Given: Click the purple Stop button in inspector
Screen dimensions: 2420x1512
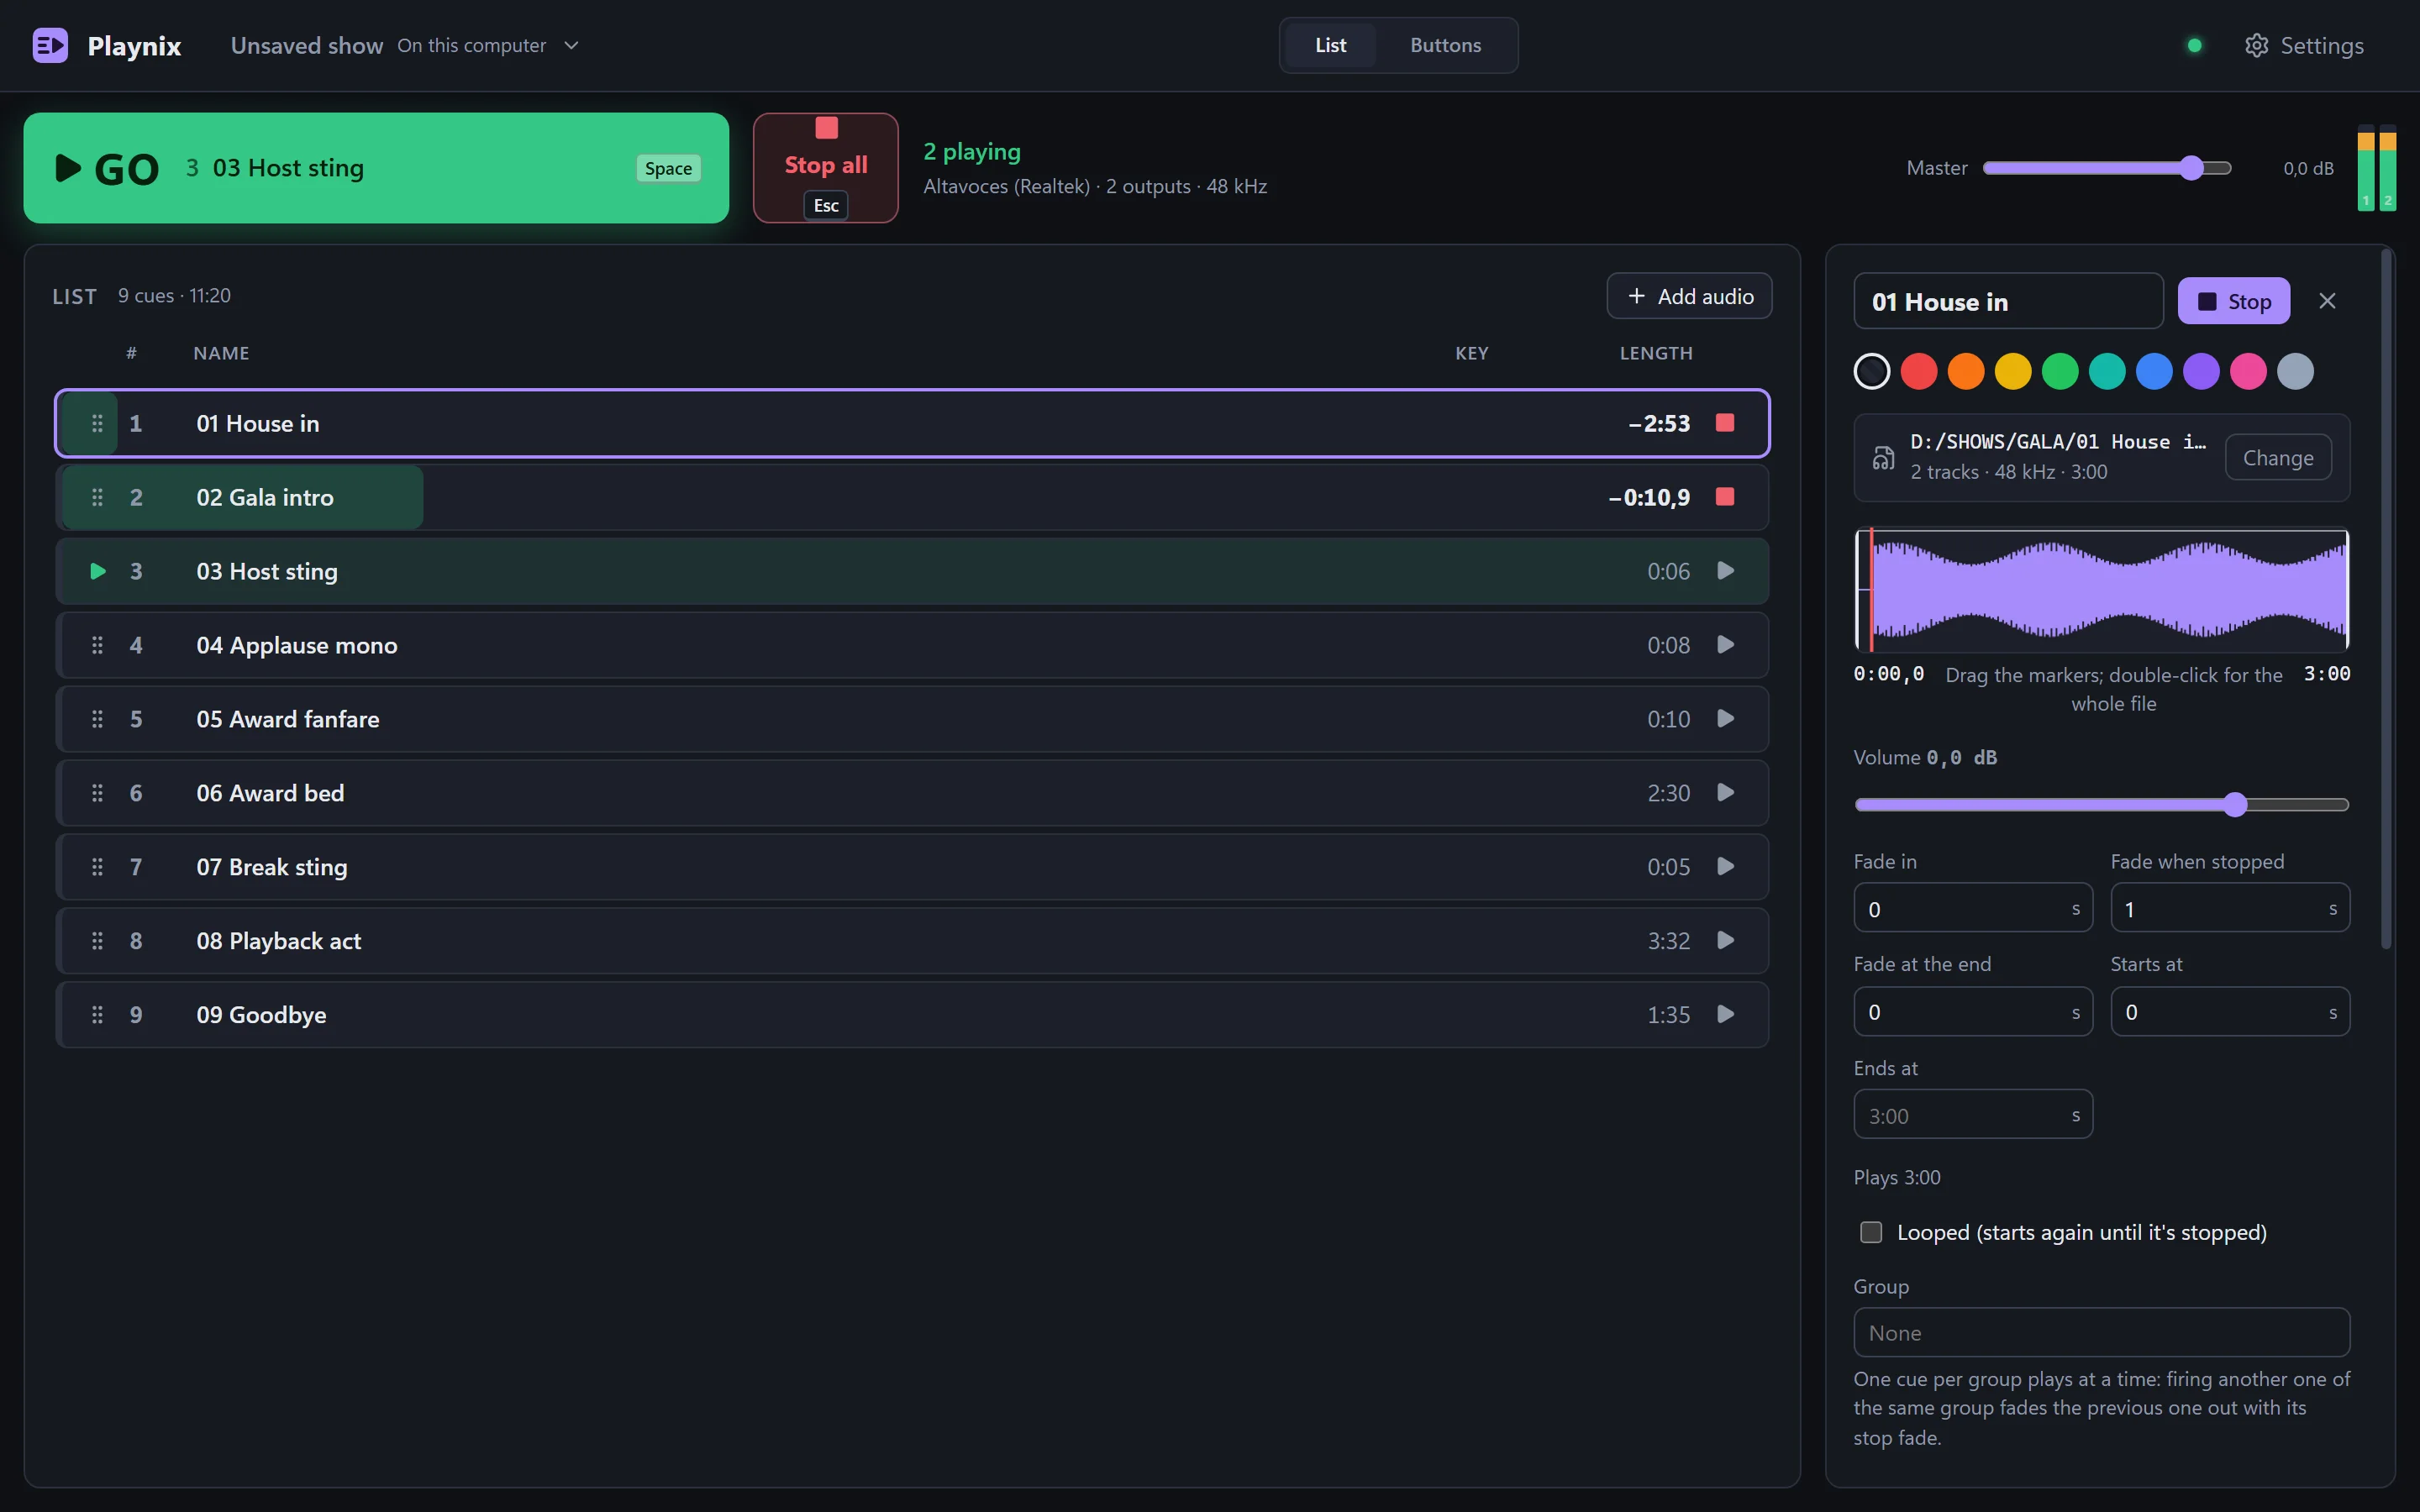Looking at the screenshot, I should pos(2233,301).
